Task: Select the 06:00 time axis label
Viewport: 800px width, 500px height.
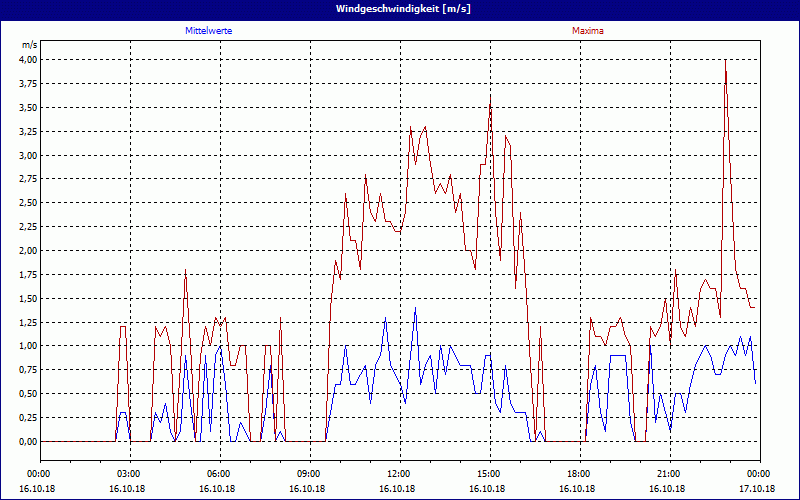Action: coord(218,474)
